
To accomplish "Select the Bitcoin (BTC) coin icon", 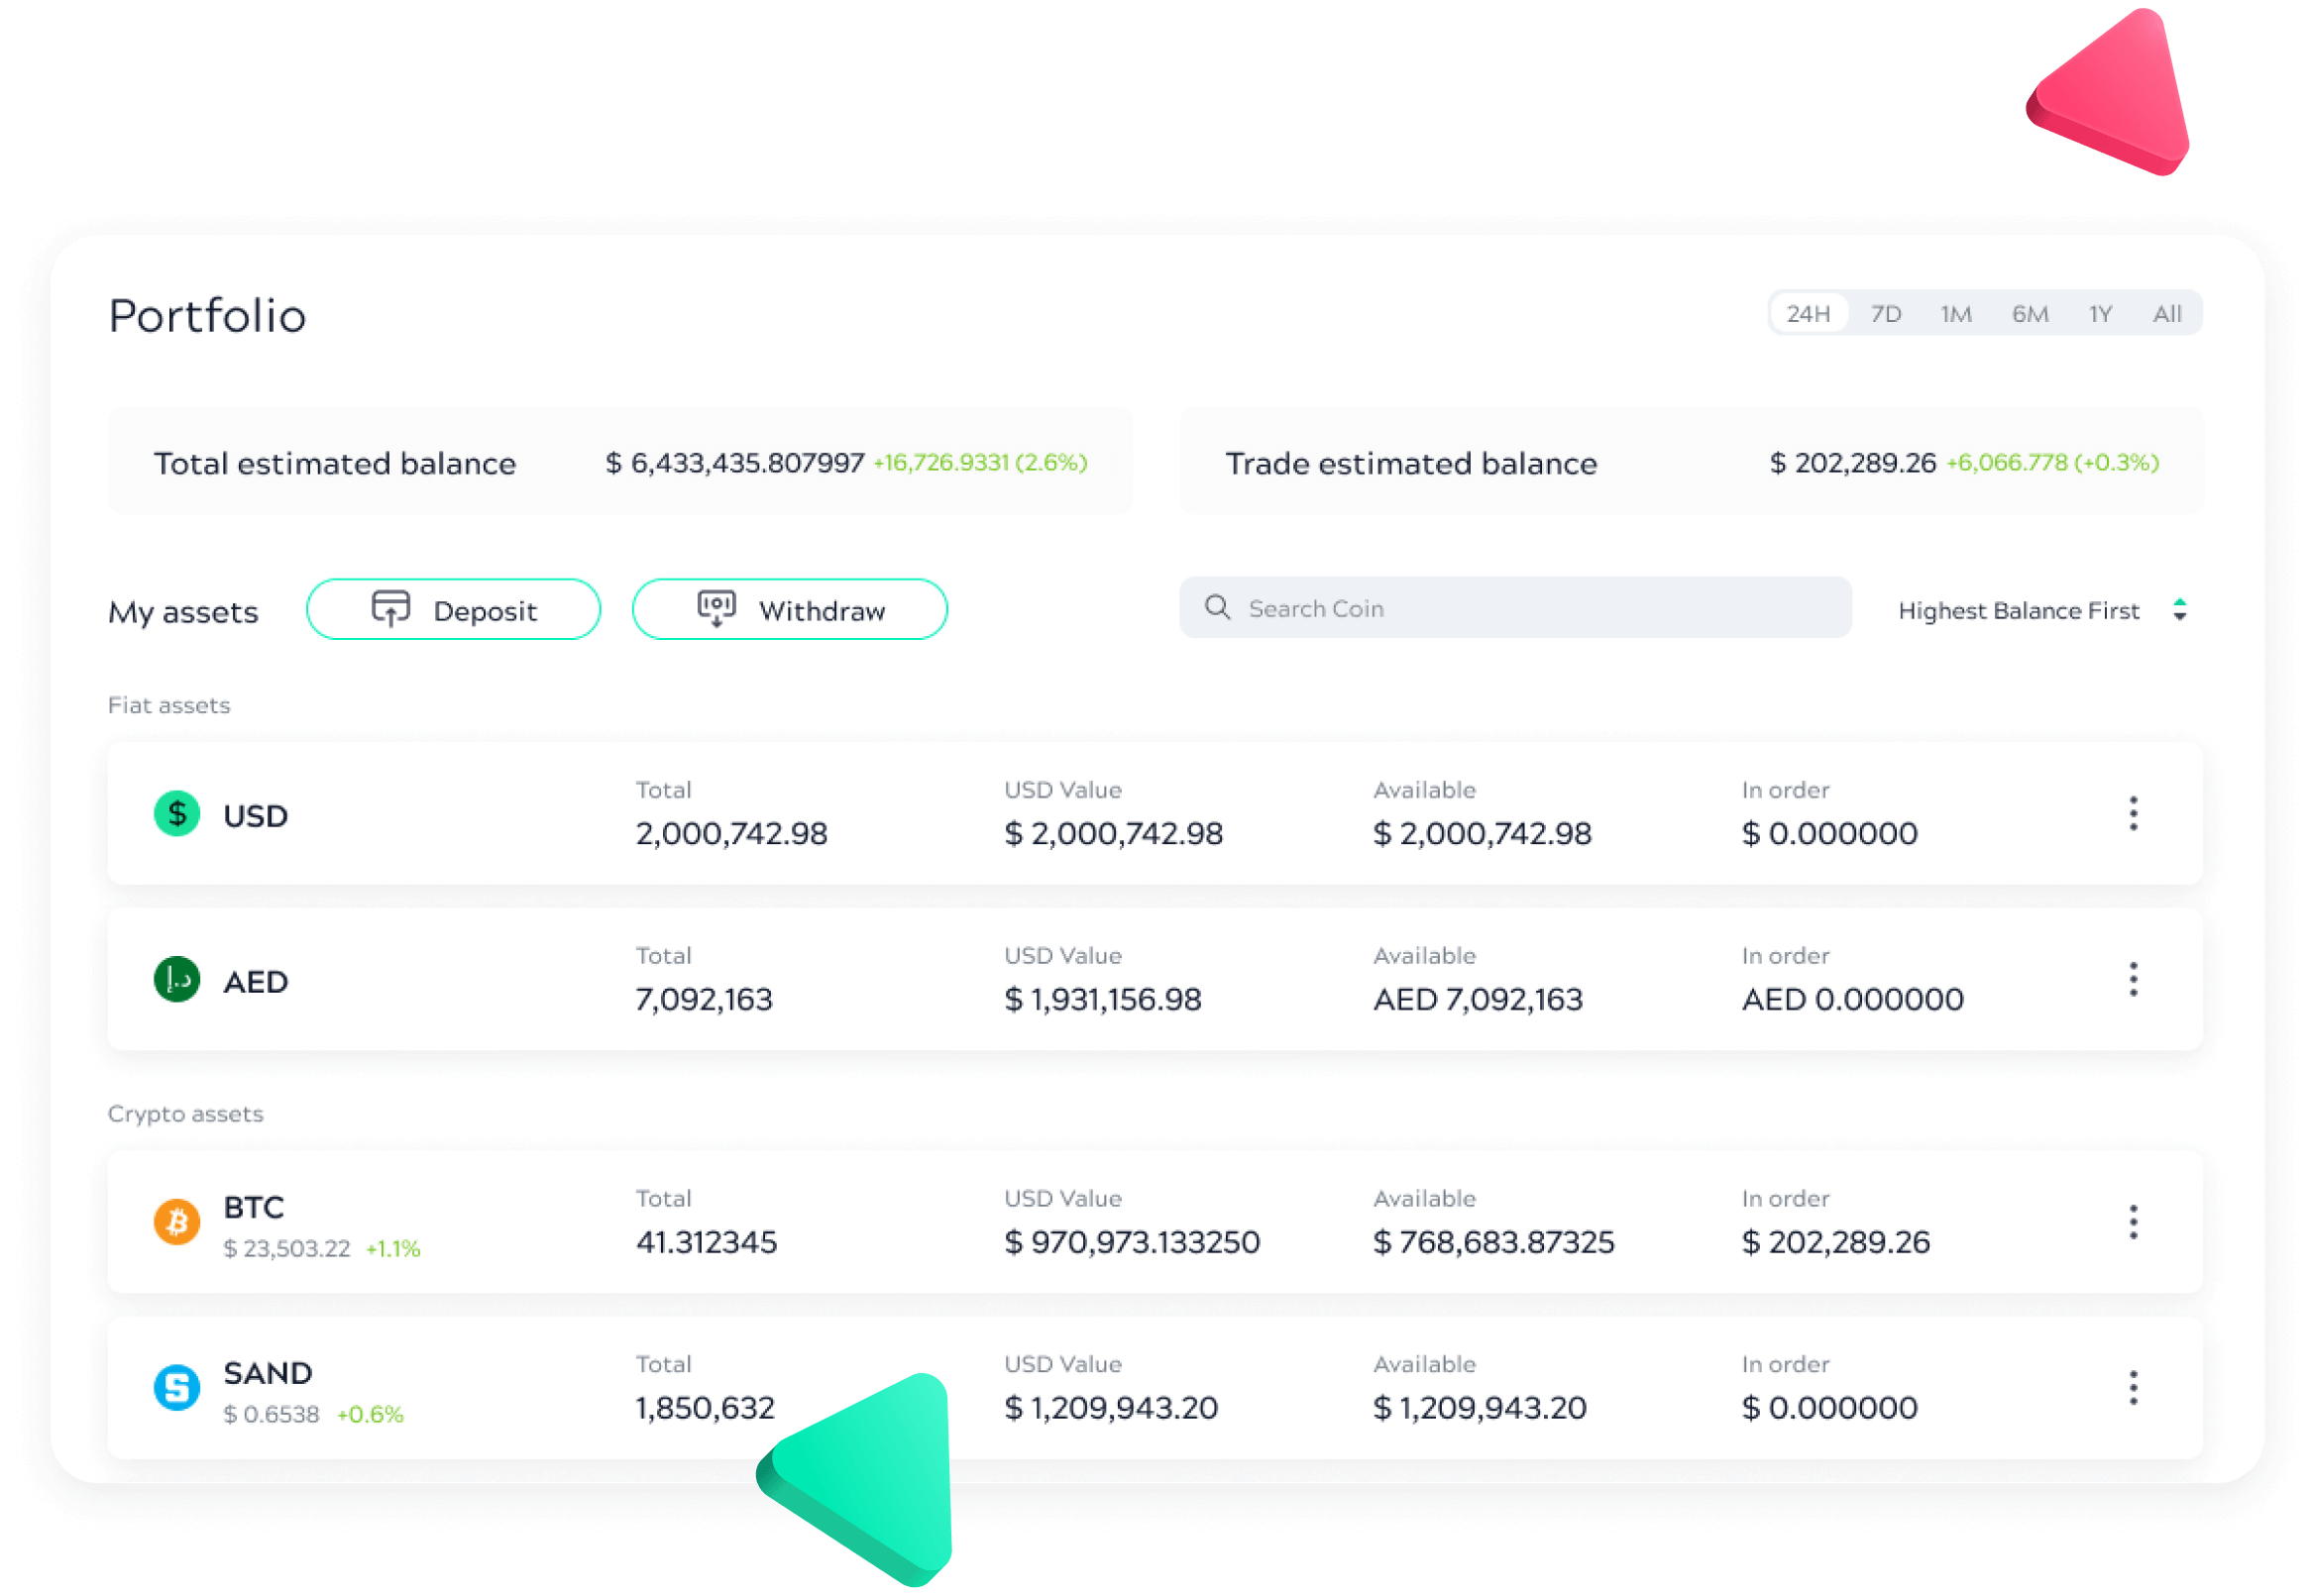I will [x=177, y=1222].
